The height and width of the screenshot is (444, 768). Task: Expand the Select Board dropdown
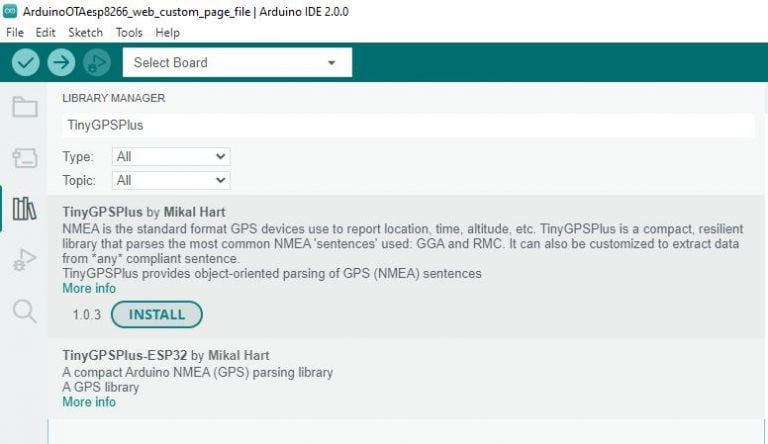237,62
